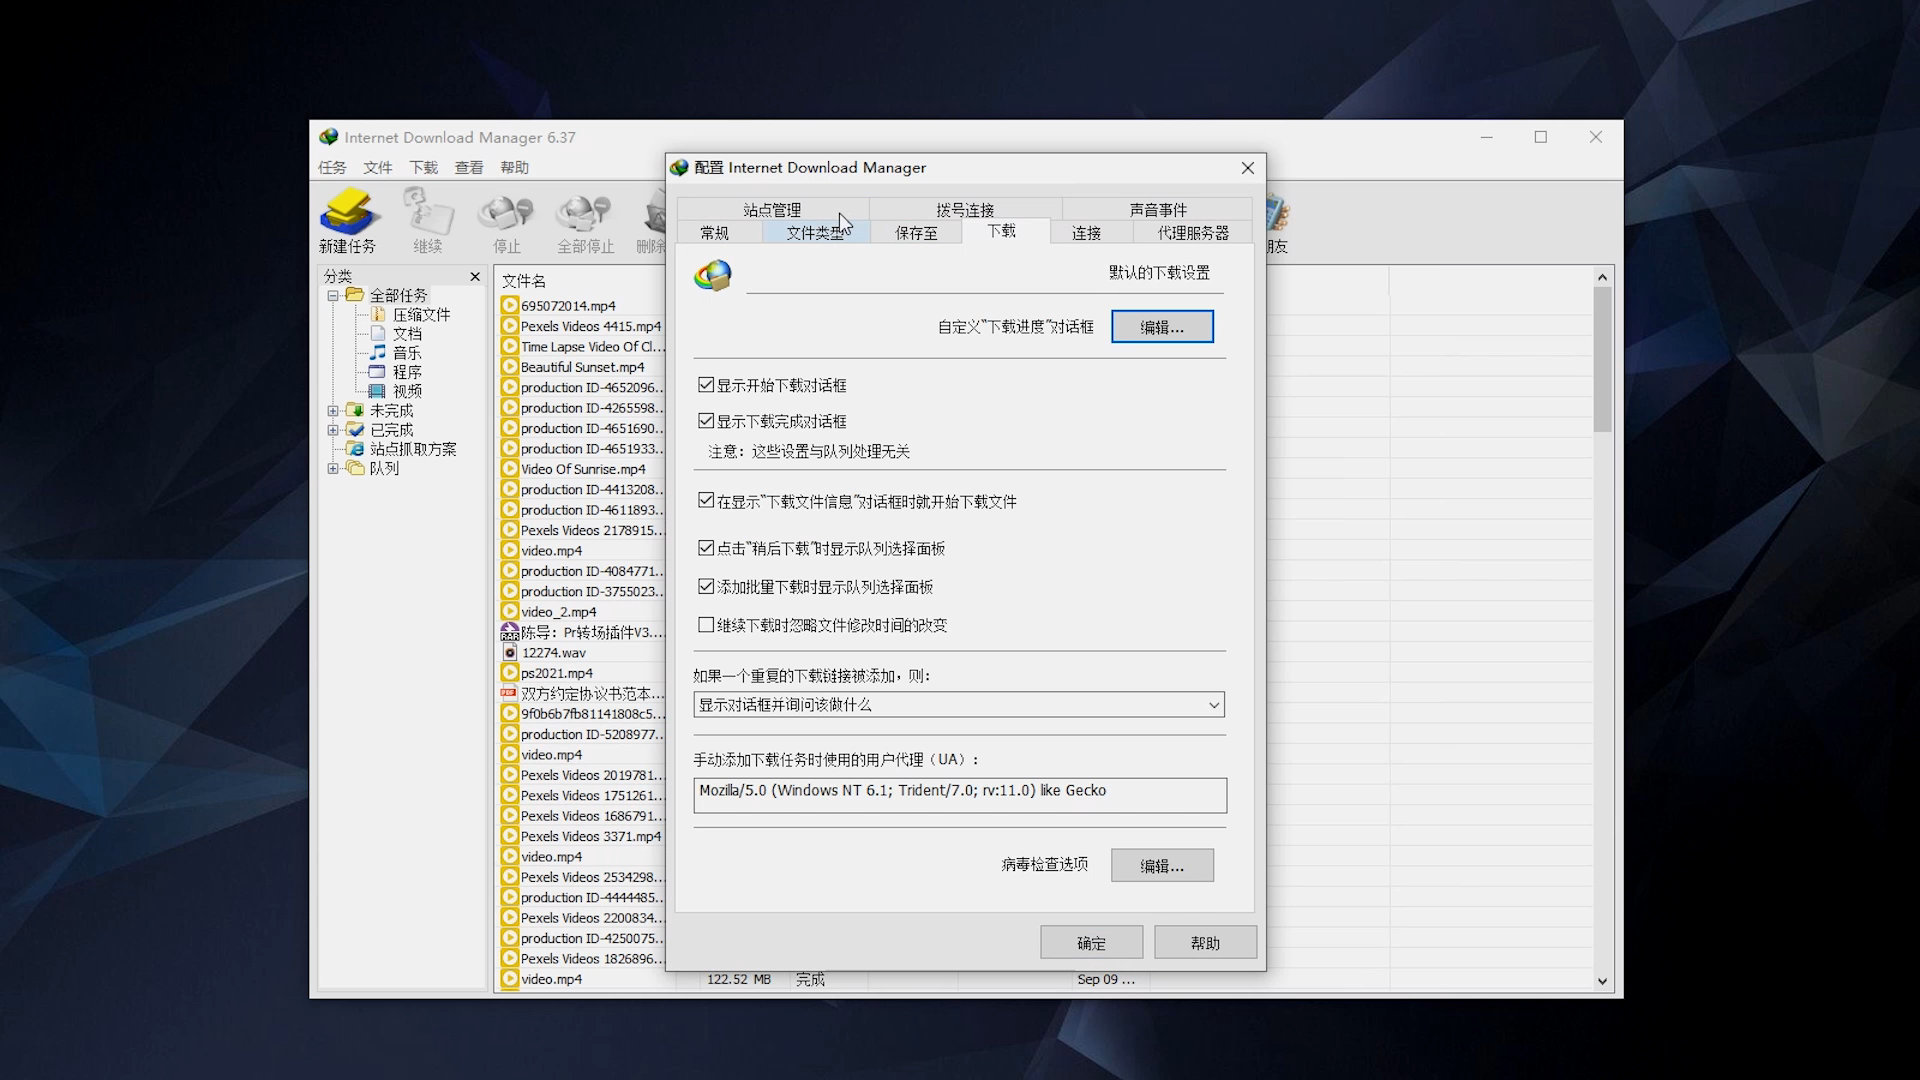Click the file icon of ps2021.mp4
Viewport: 1920px width, 1080px height.
tap(510, 673)
